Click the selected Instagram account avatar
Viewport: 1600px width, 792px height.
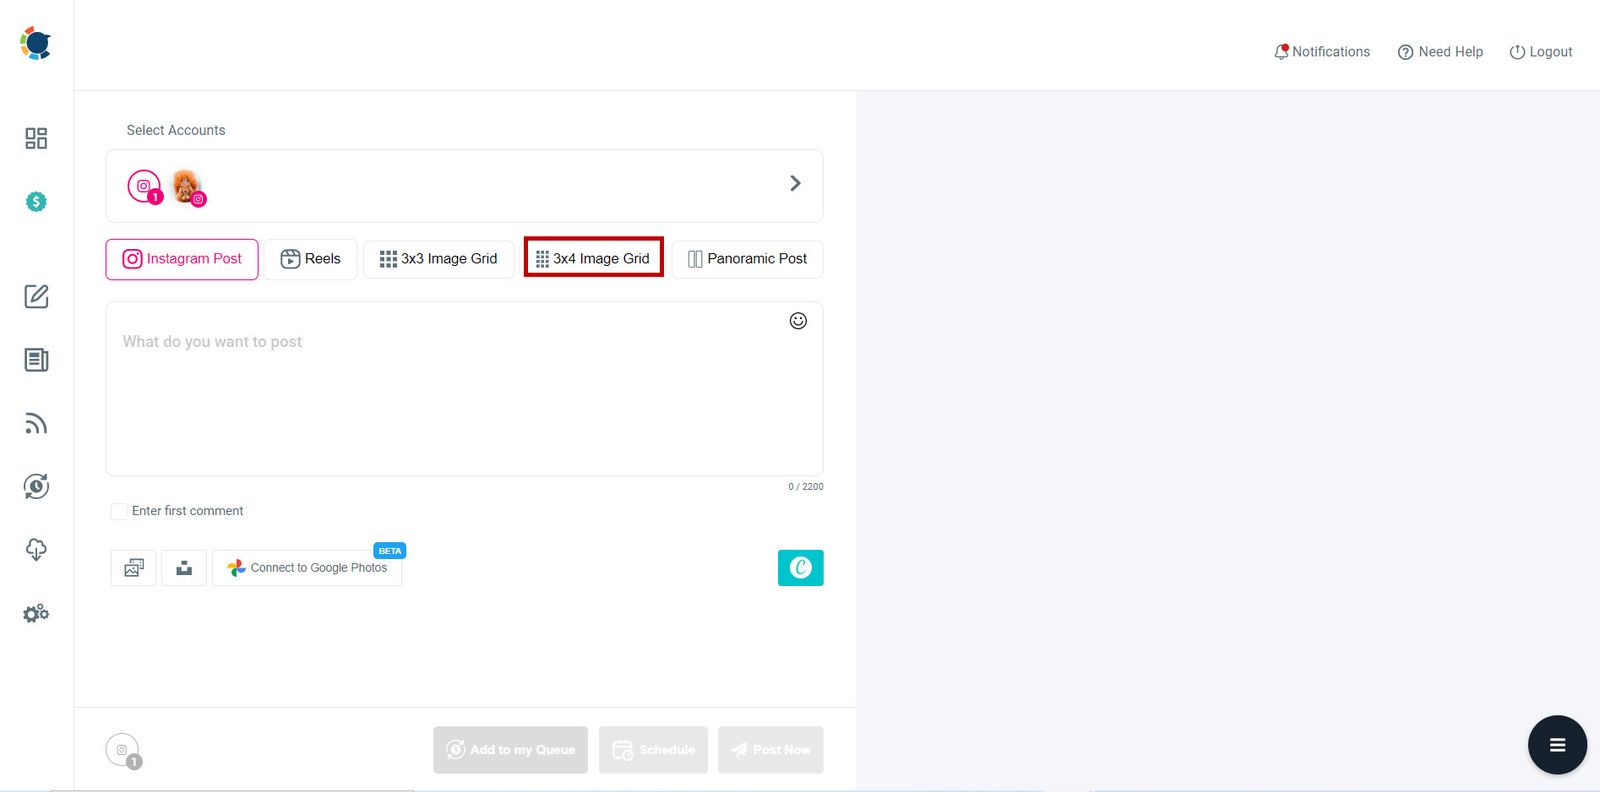point(186,186)
